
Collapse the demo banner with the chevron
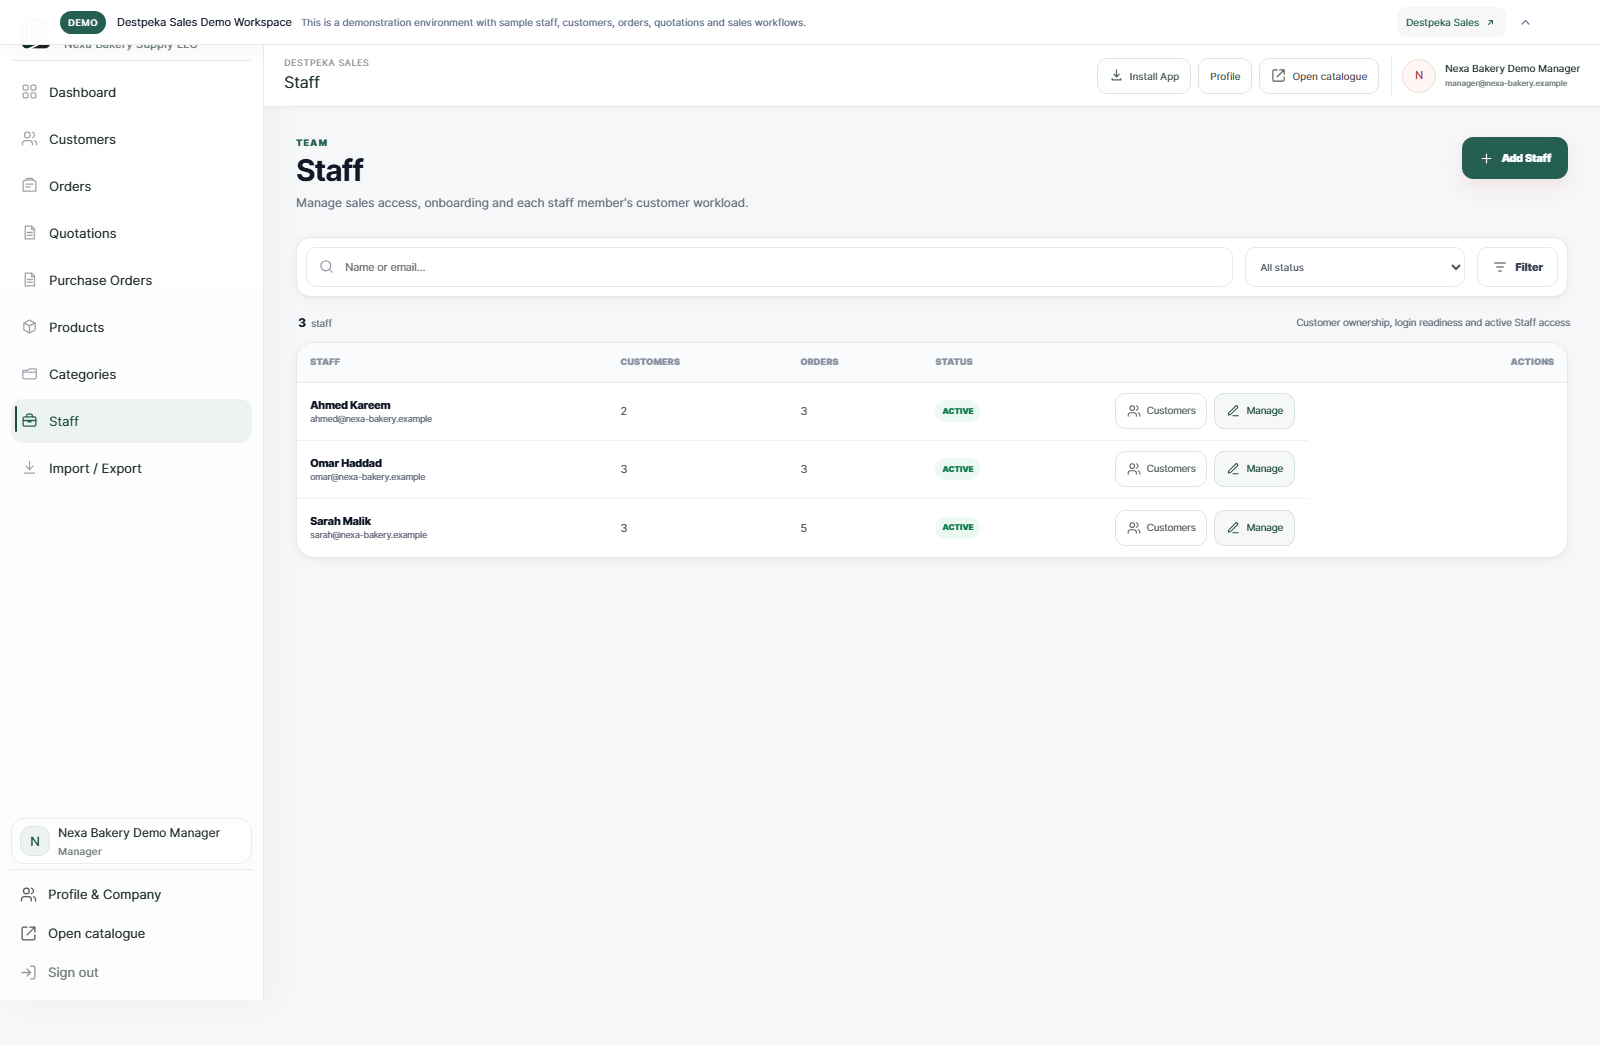[1525, 22]
